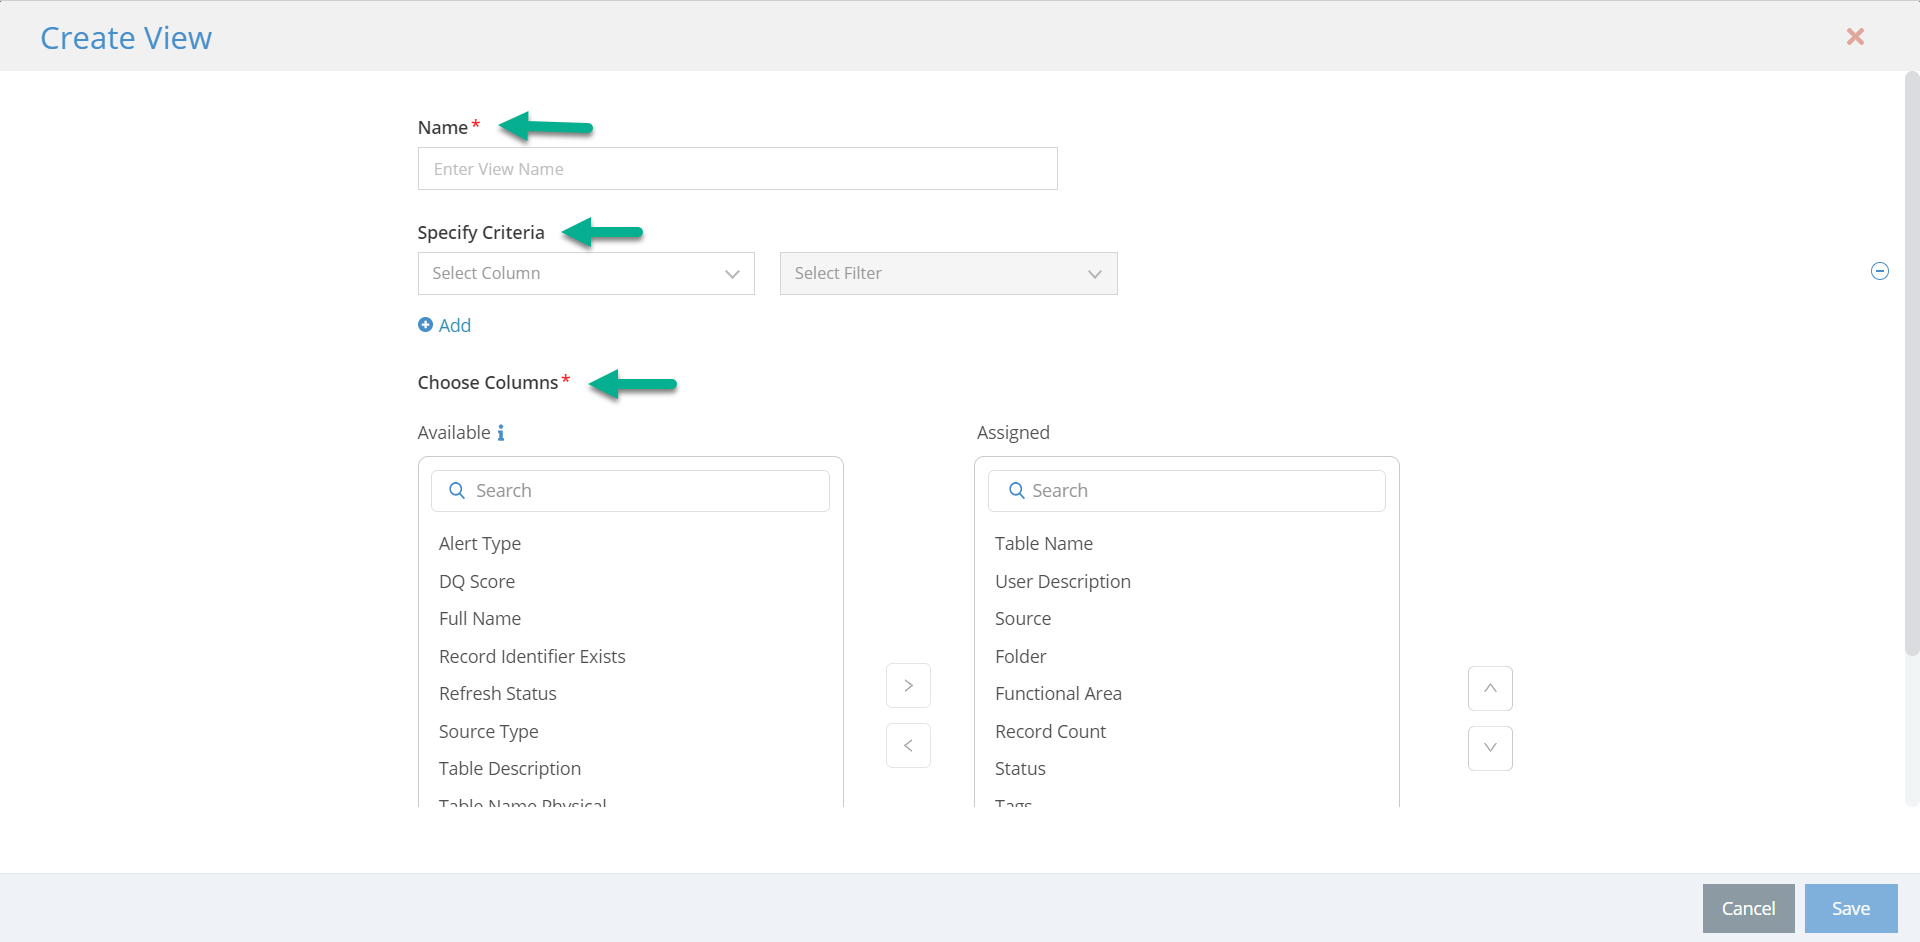Select DQ Score in Available list
Image resolution: width=1920 pixels, height=942 pixels.
click(477, 582)
